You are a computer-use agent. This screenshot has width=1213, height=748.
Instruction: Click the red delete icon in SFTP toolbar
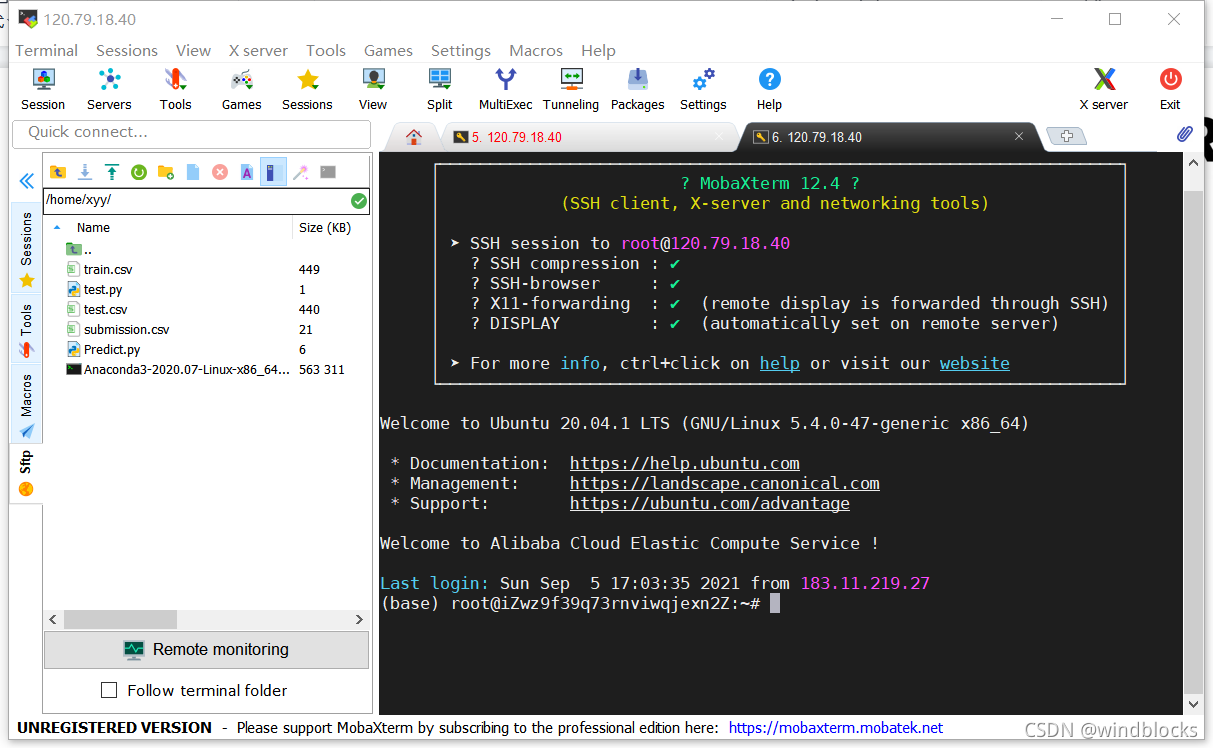220,172
